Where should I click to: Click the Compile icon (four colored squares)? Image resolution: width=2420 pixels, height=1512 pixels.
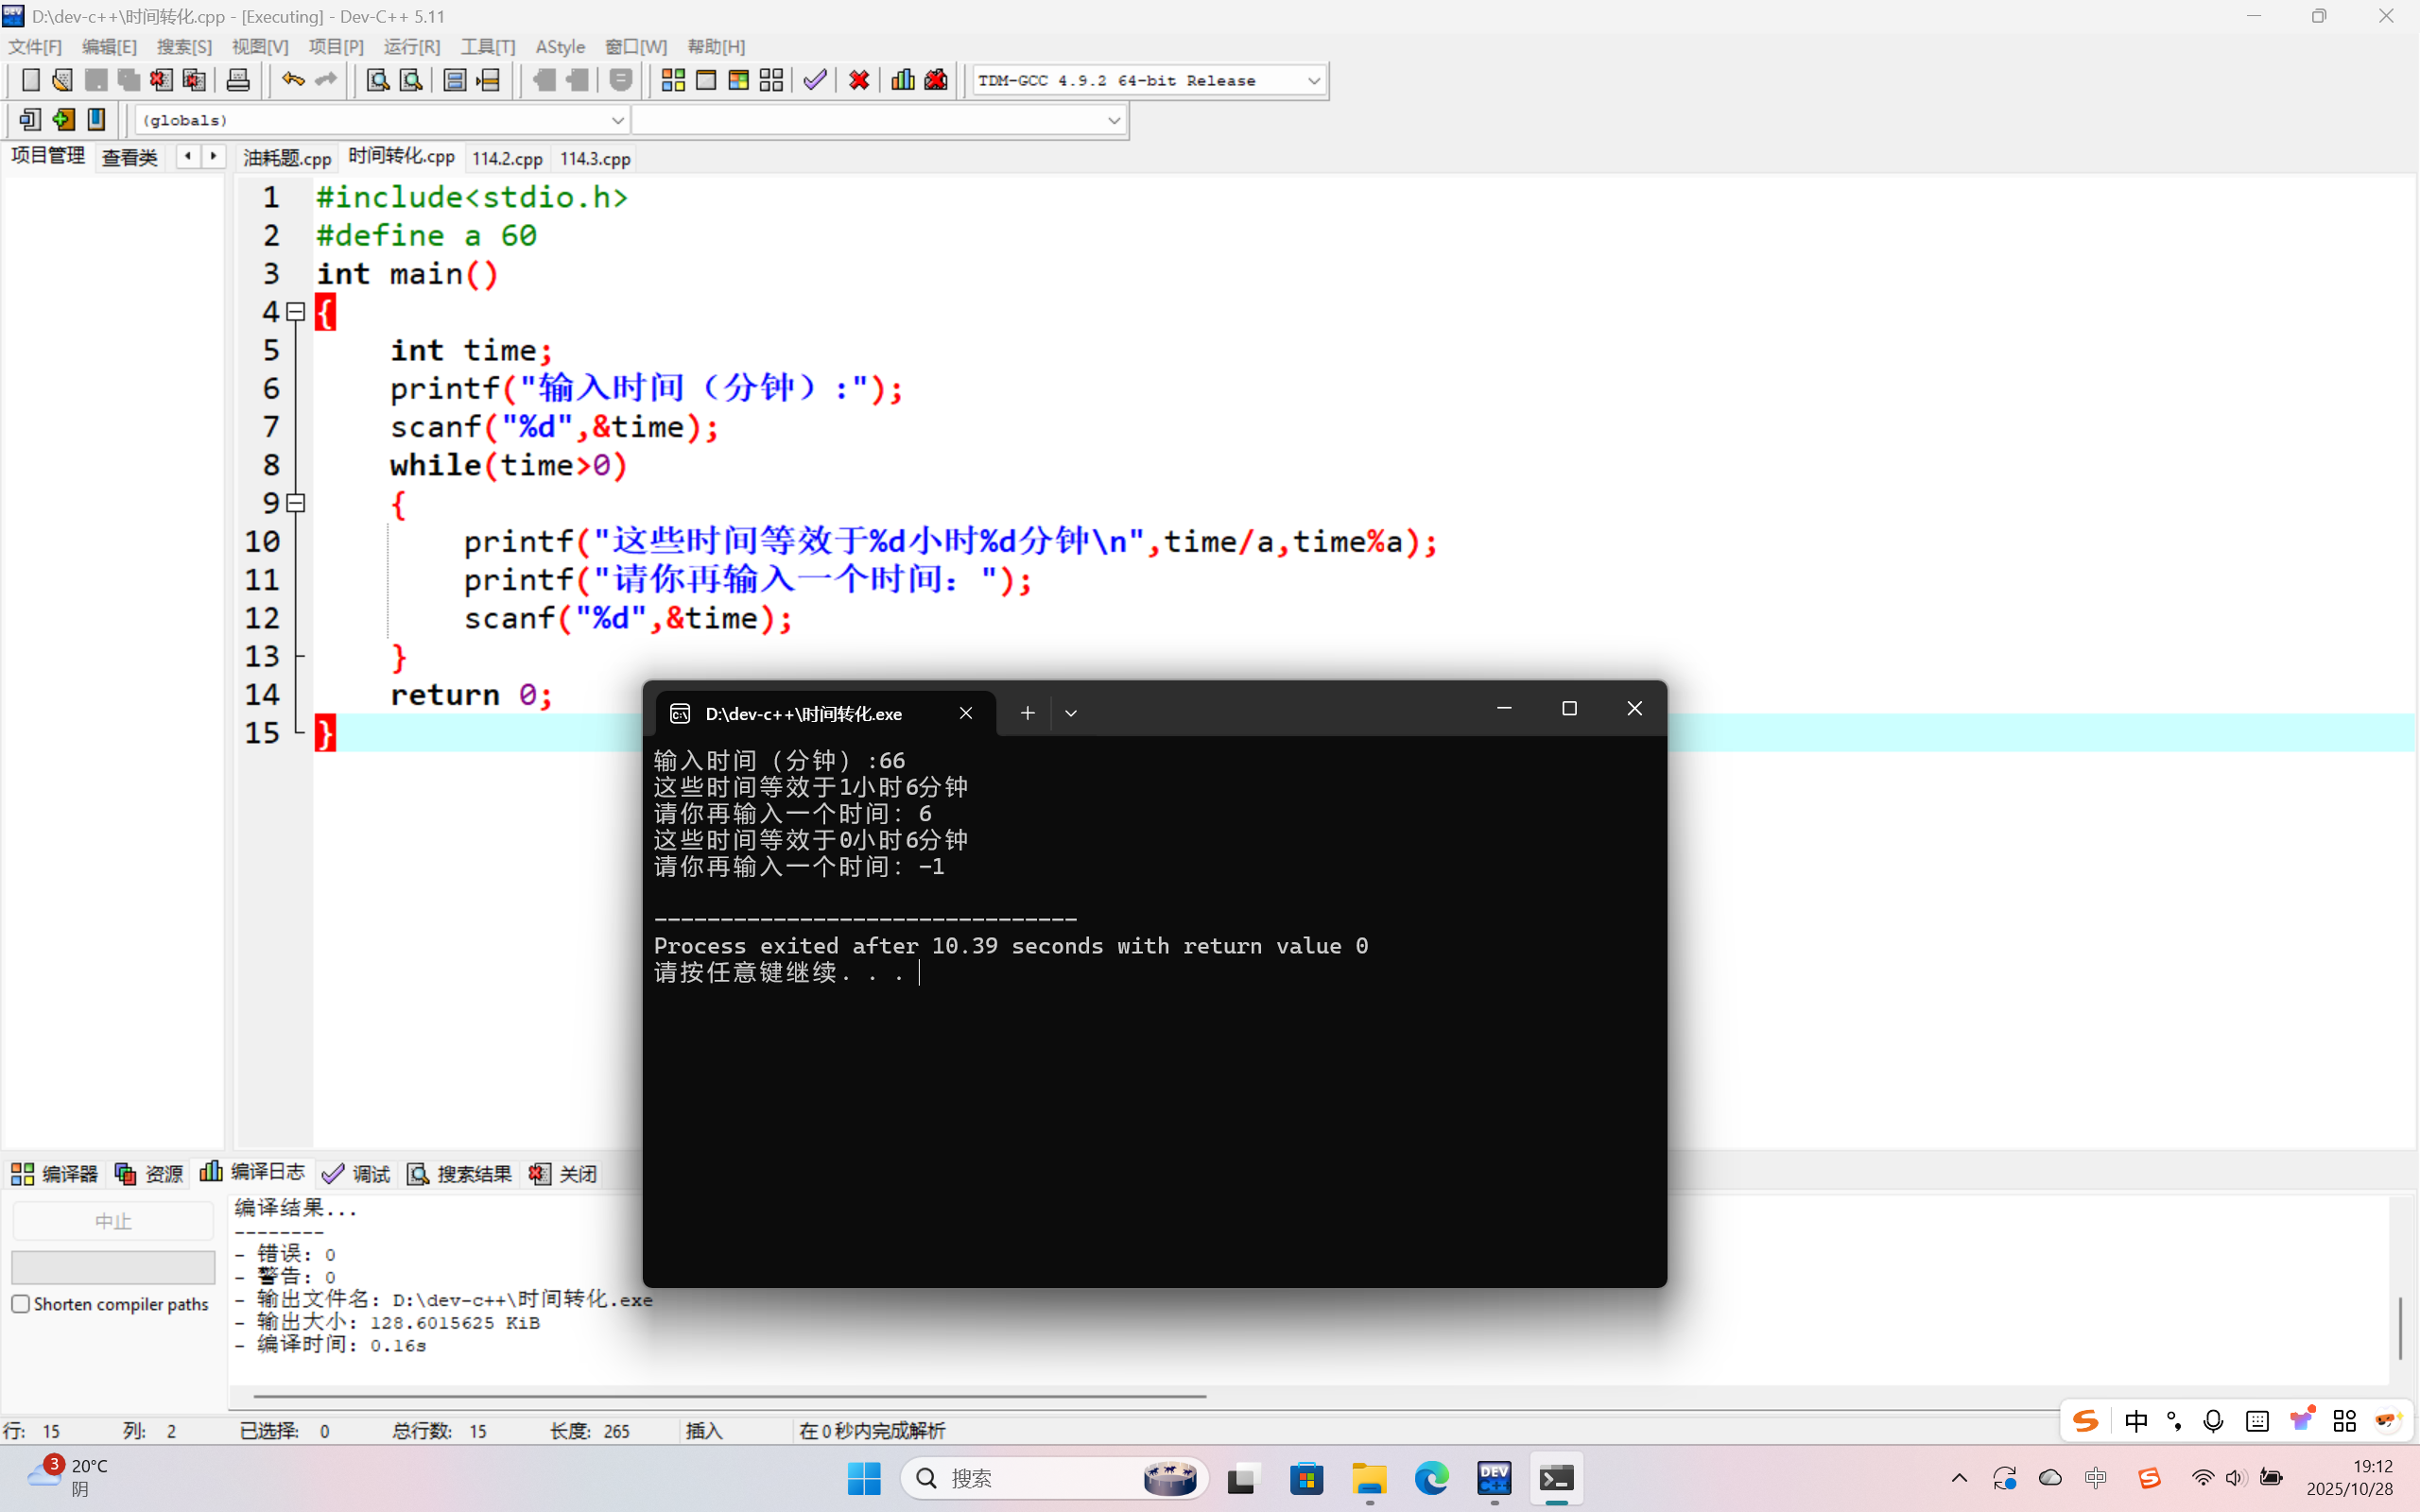coord(673,80)
